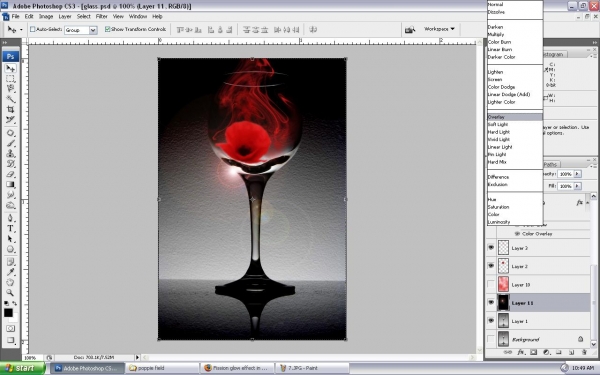Select the Magic Wand tool
This screenshot has height=375, width=600.
click(x=10, y=99)
